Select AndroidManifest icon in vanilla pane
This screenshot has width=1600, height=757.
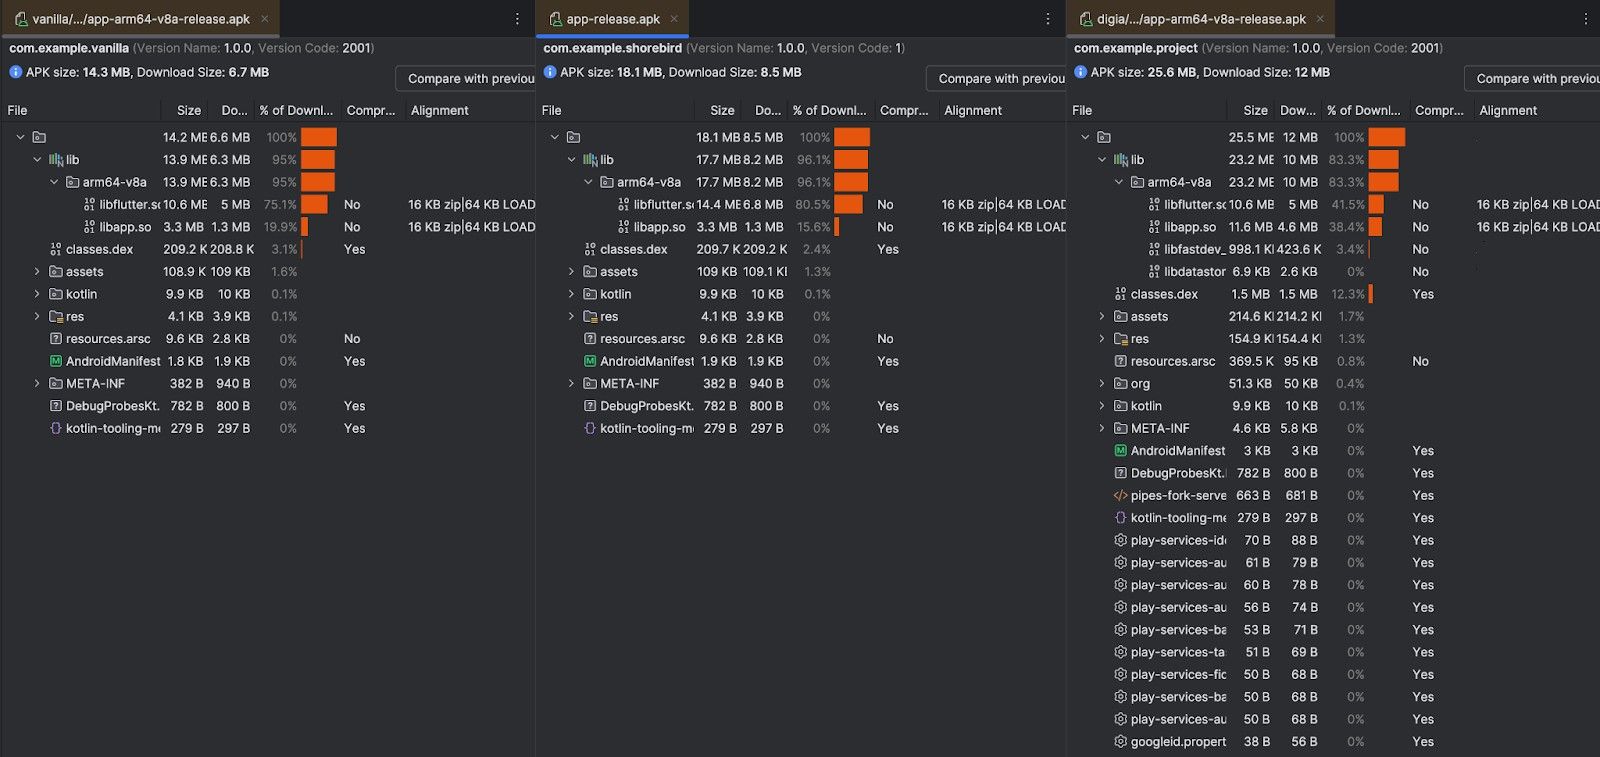tap(56, 362)
